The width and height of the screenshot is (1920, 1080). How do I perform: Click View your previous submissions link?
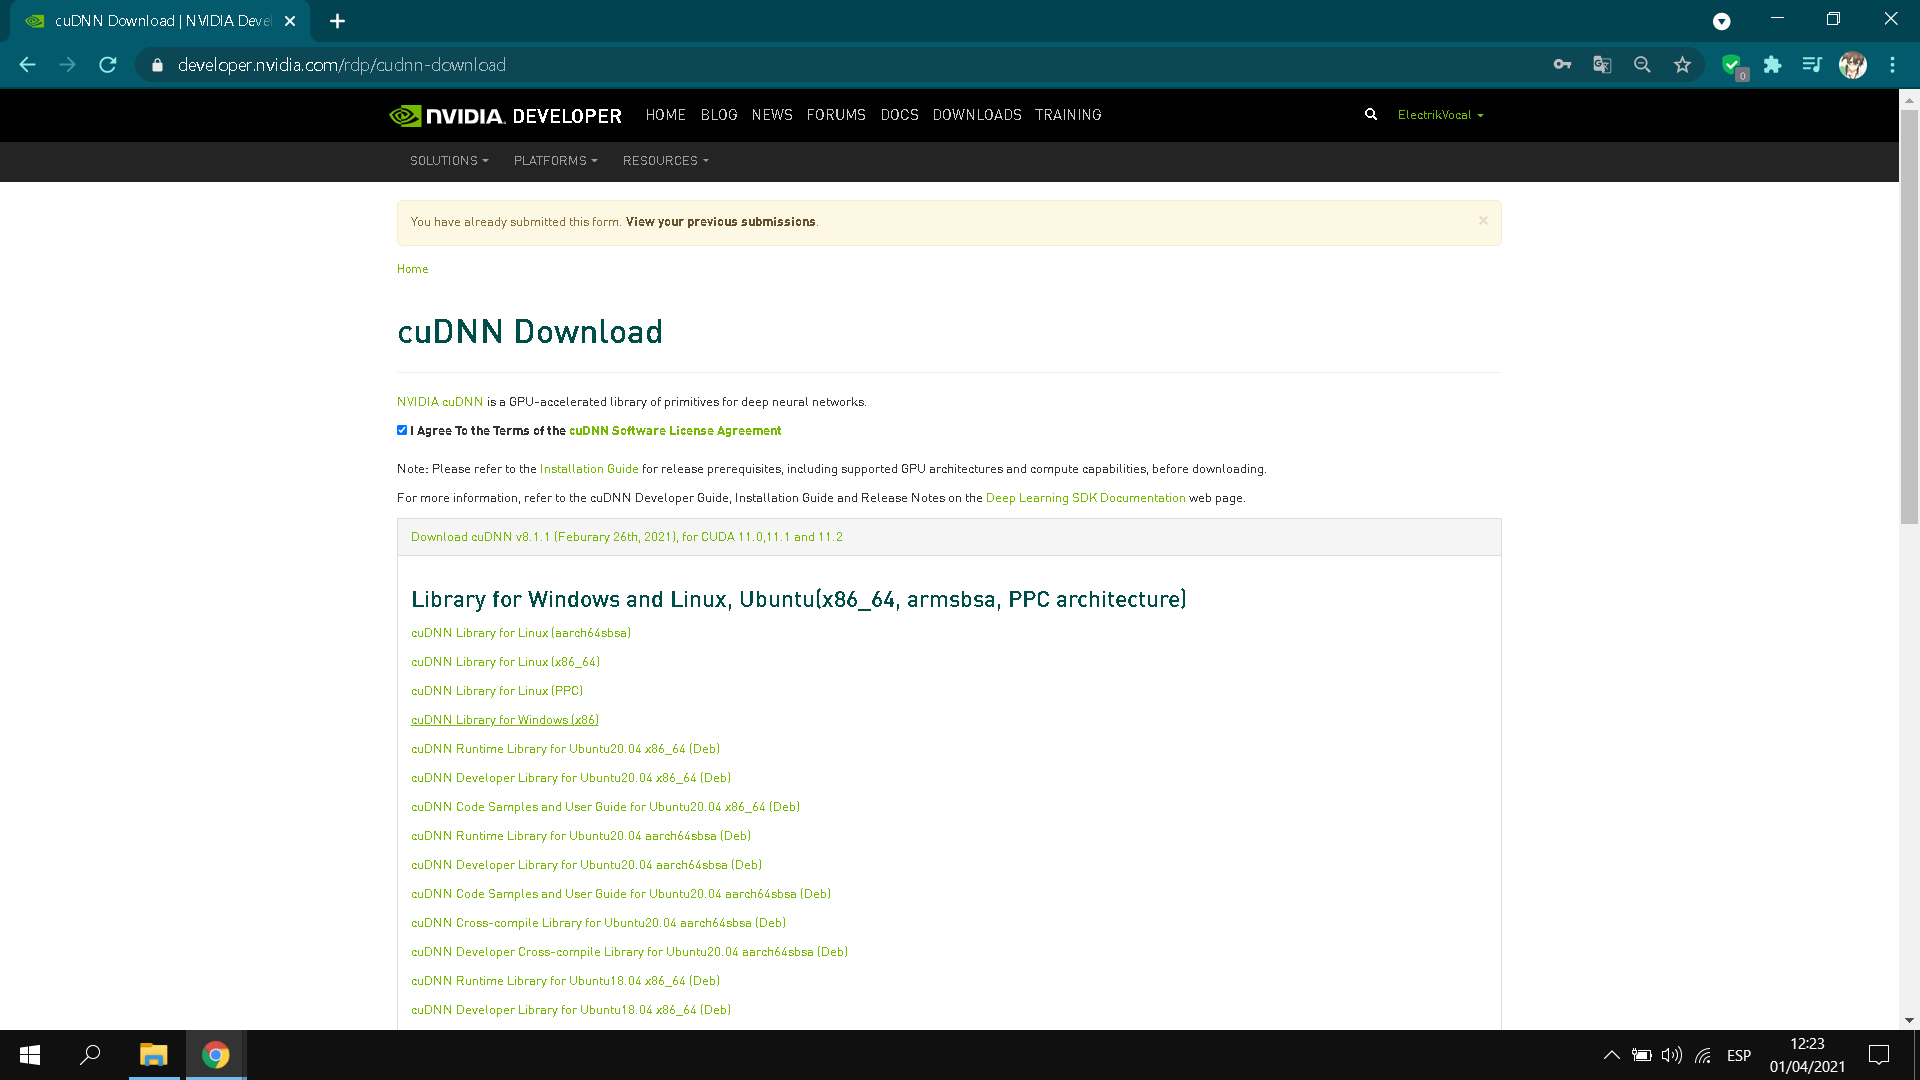point(720,222)
